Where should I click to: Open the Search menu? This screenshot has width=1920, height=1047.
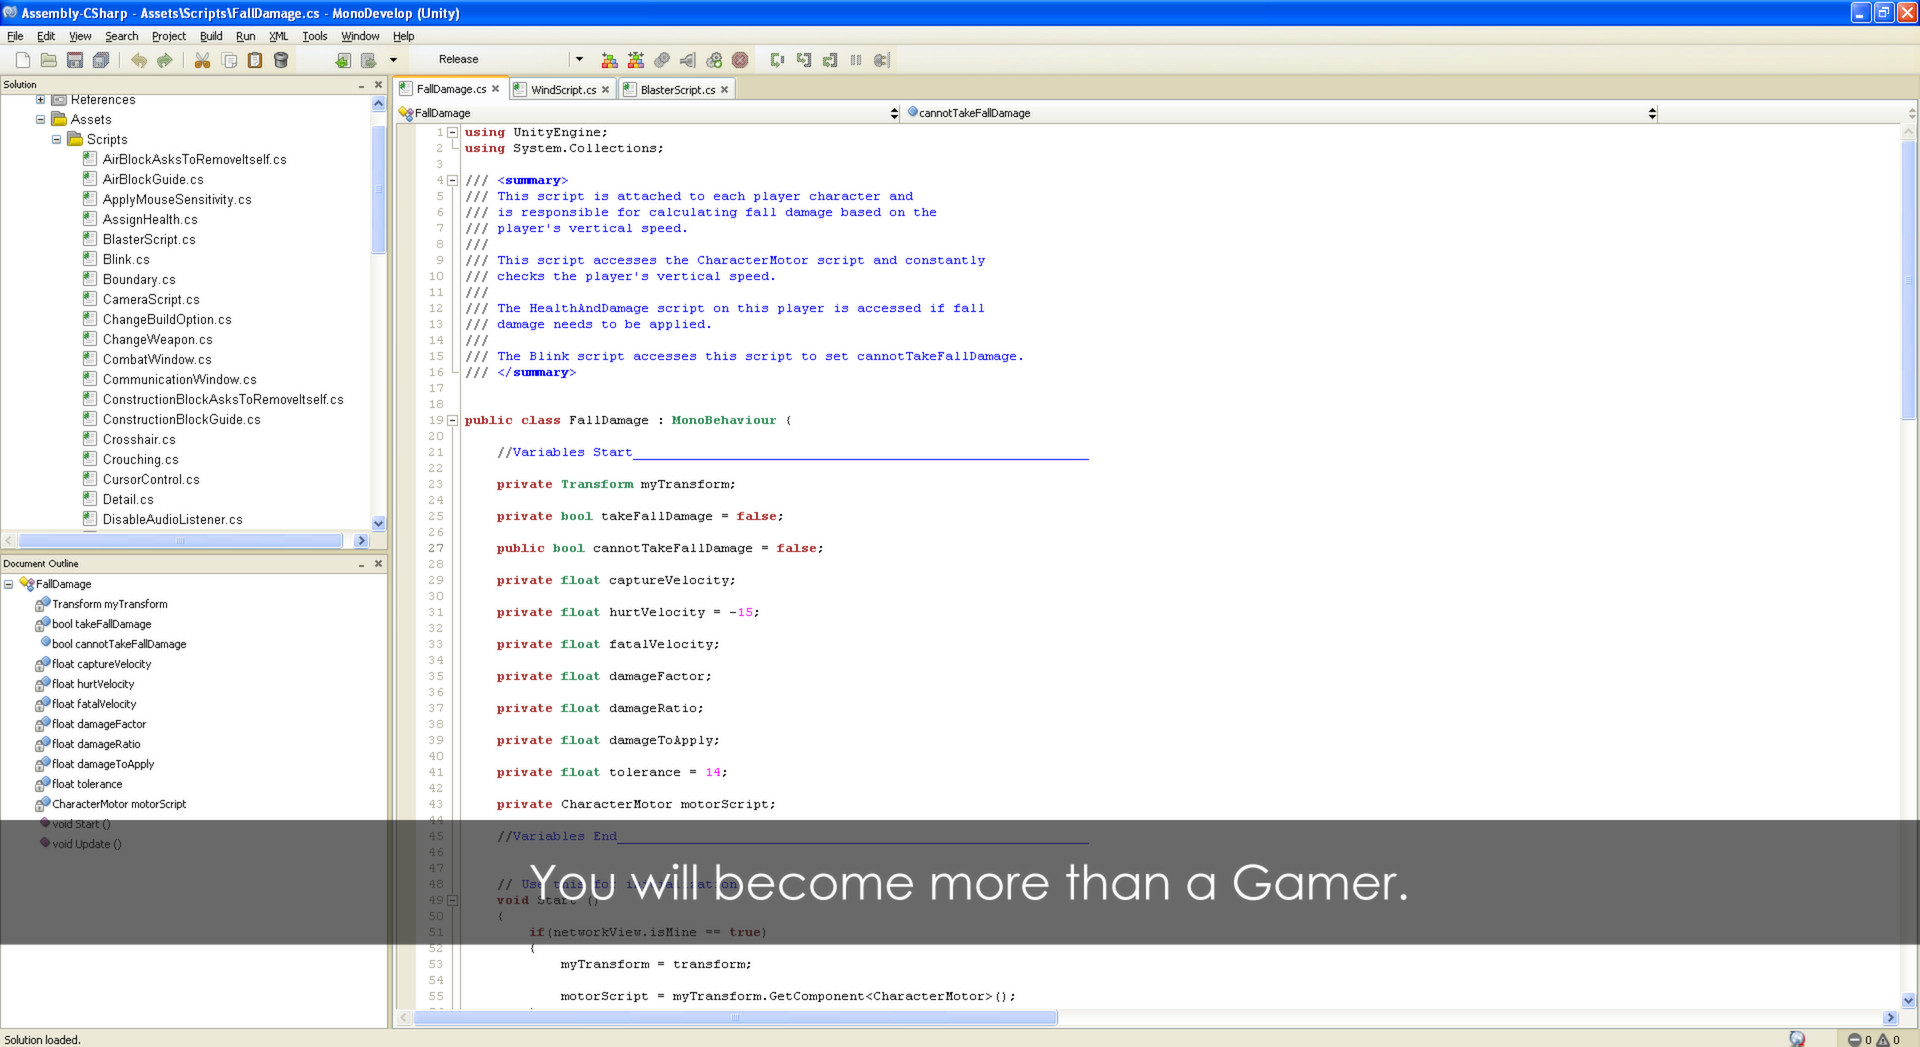122,36
